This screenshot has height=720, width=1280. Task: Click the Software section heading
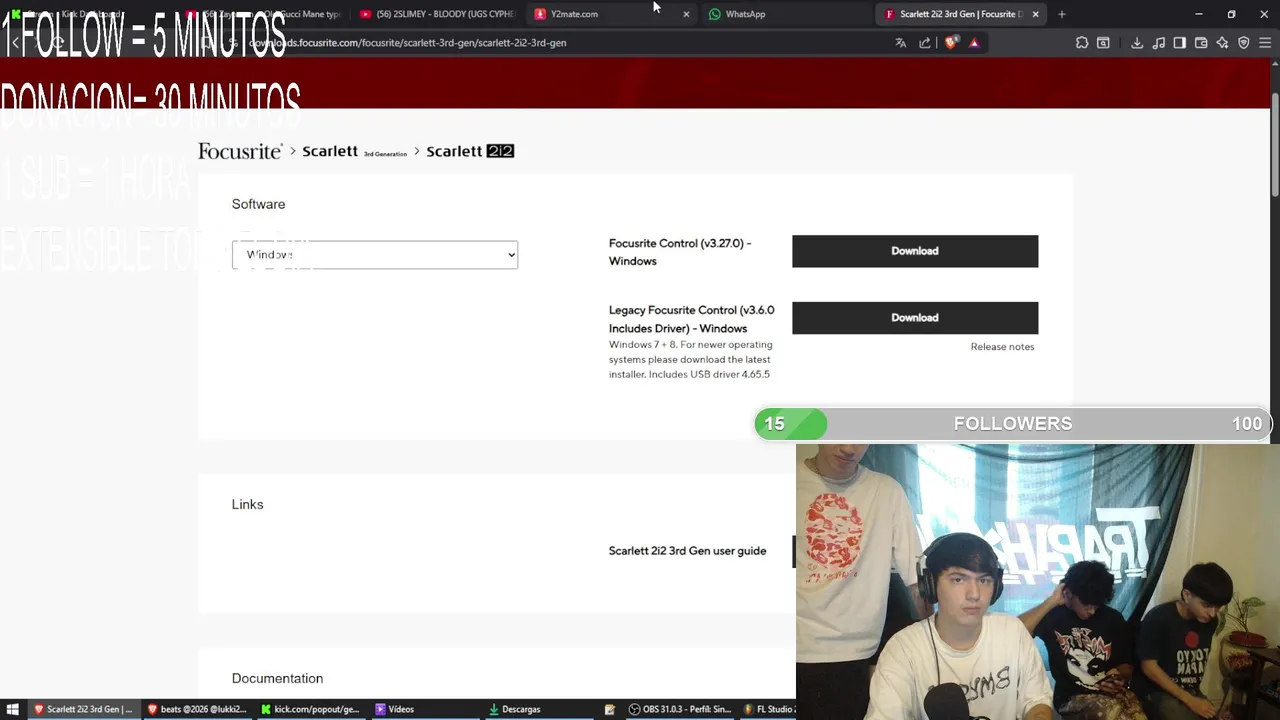tap(258, 204)
